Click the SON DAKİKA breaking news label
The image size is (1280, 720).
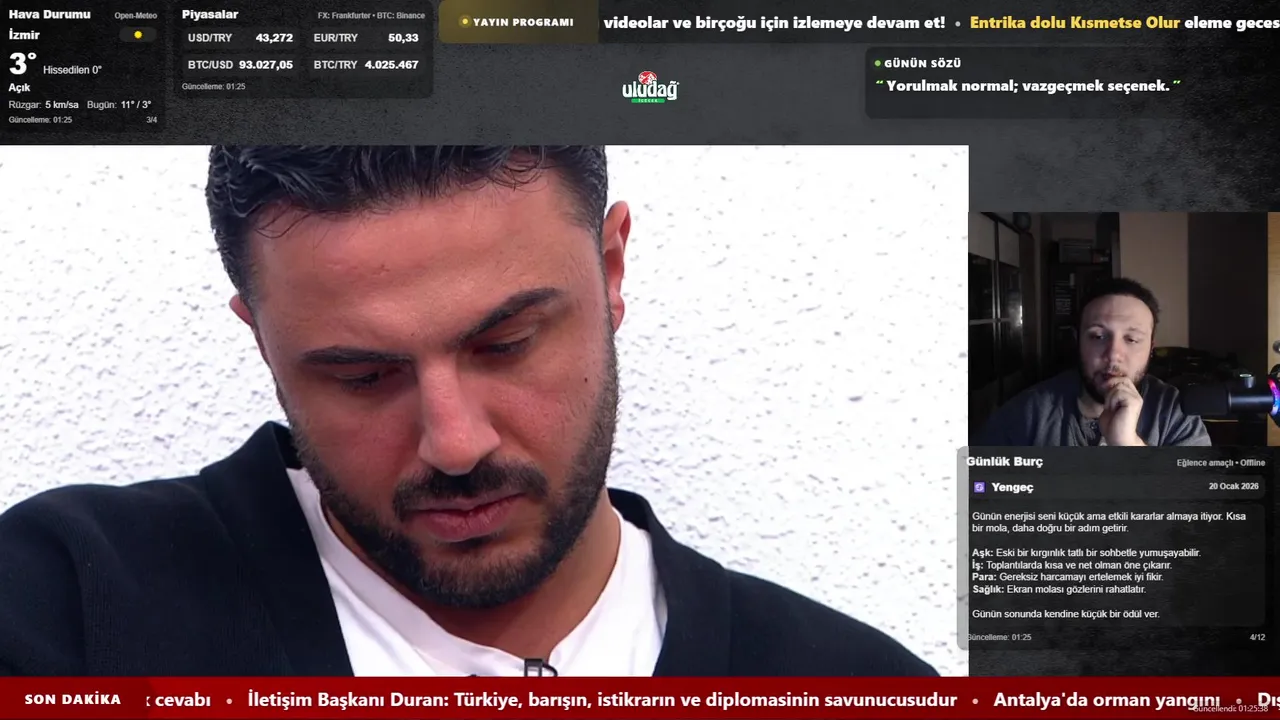[73, 699]
